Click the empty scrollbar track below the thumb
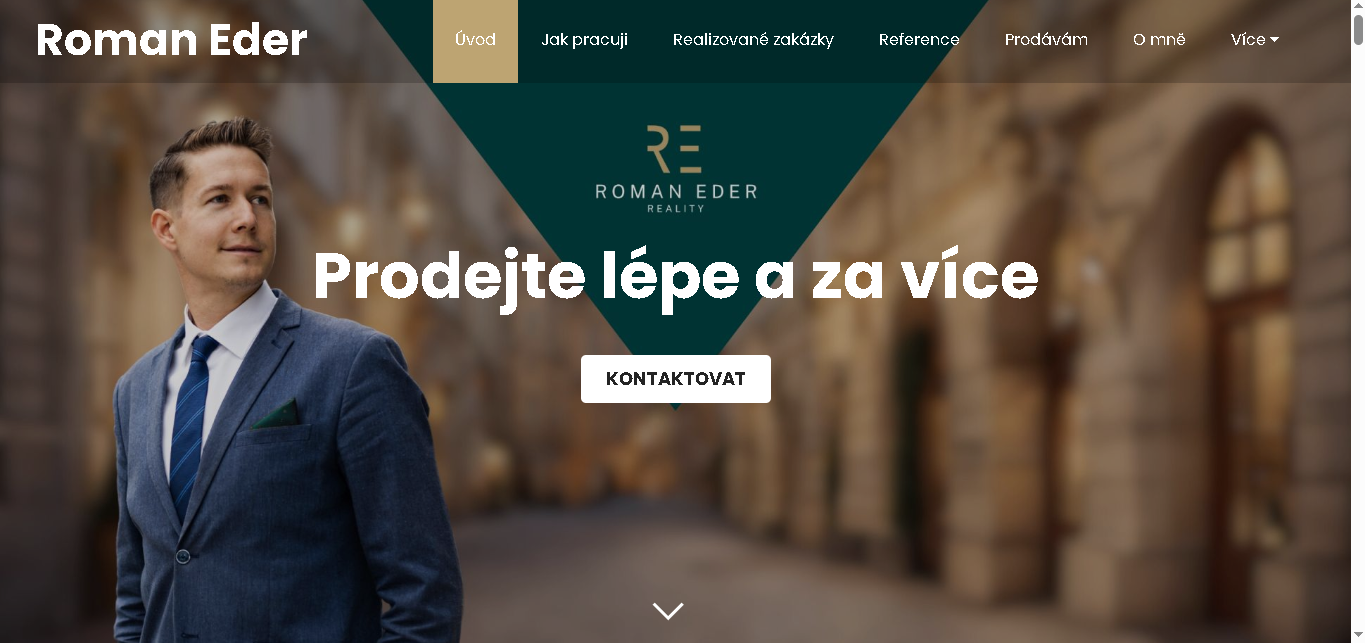1365x643 pixels. (1357, 340)
